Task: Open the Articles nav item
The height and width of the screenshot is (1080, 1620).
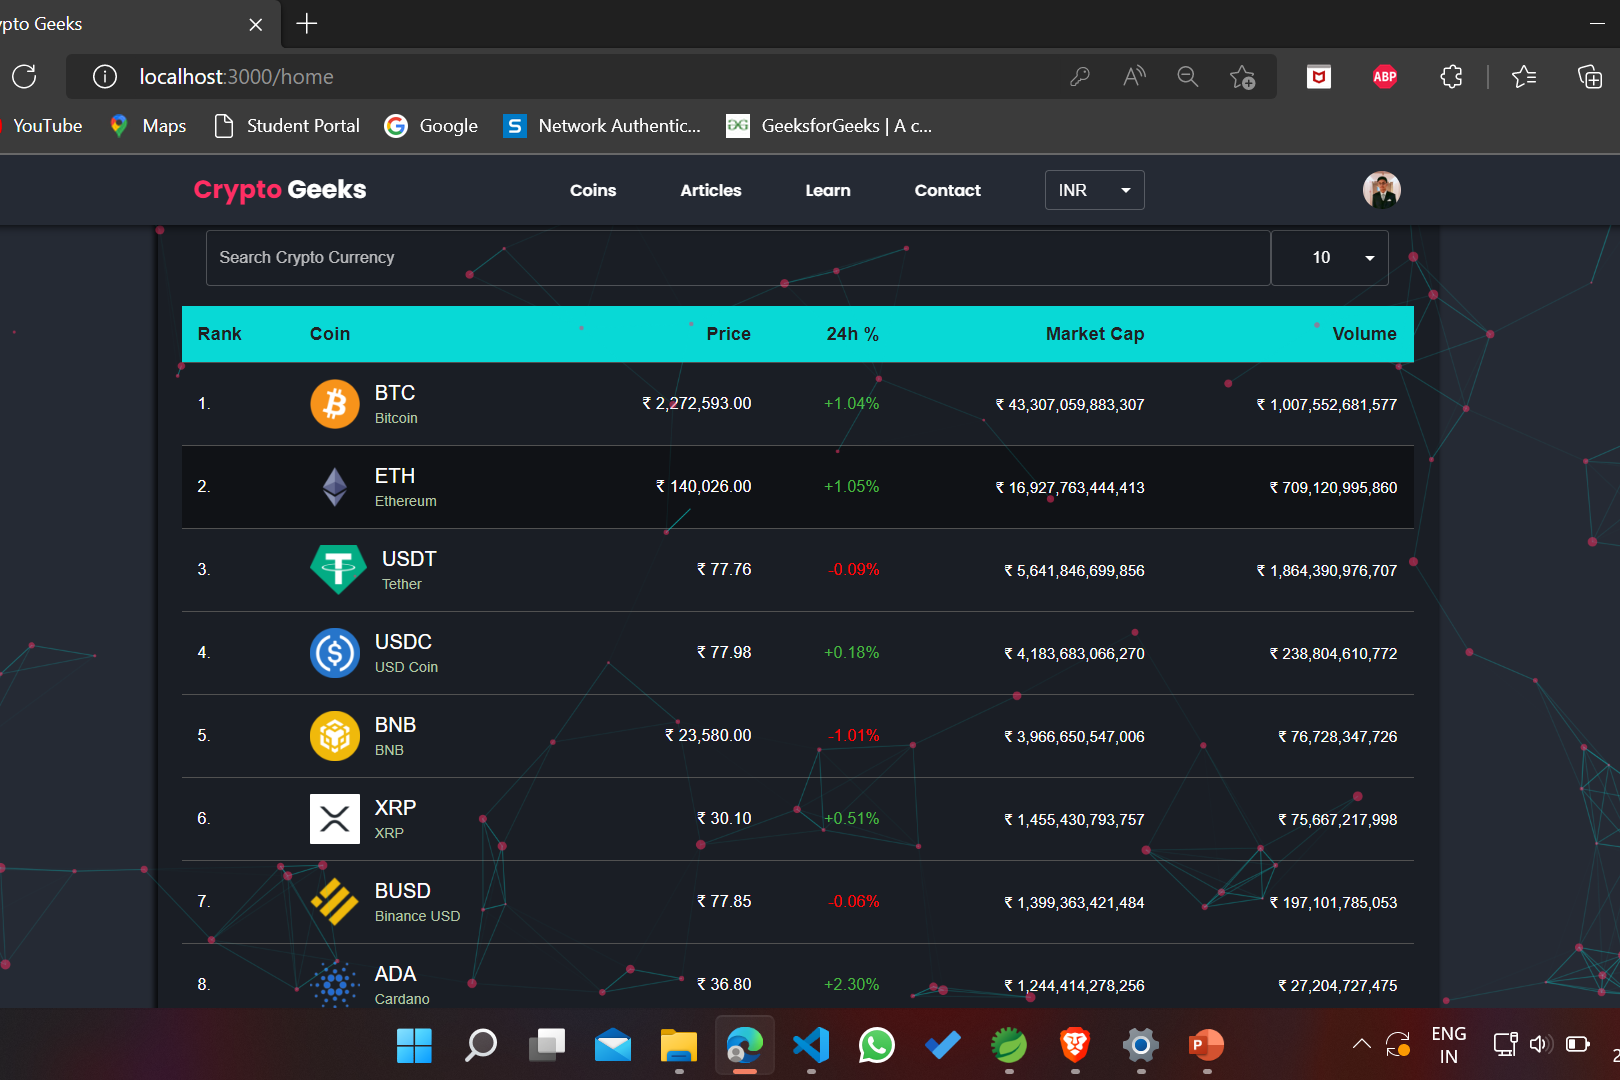Action: click(x=711, y=190)
